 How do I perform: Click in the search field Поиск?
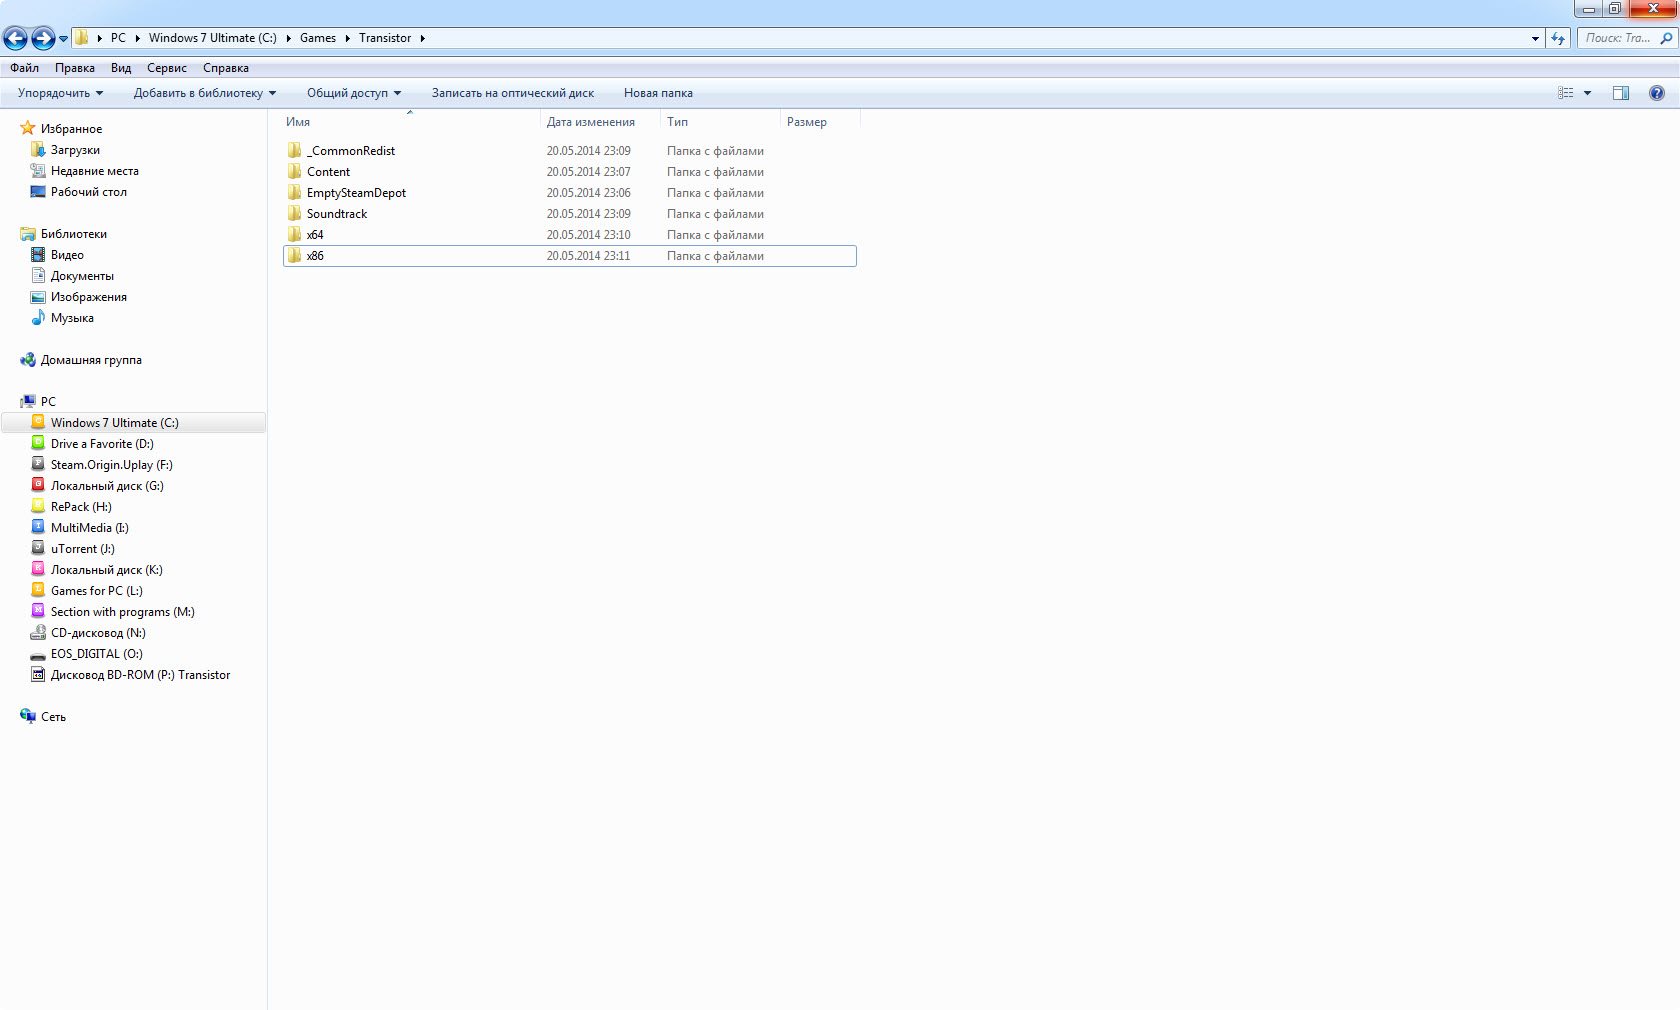coord(1618,38)
